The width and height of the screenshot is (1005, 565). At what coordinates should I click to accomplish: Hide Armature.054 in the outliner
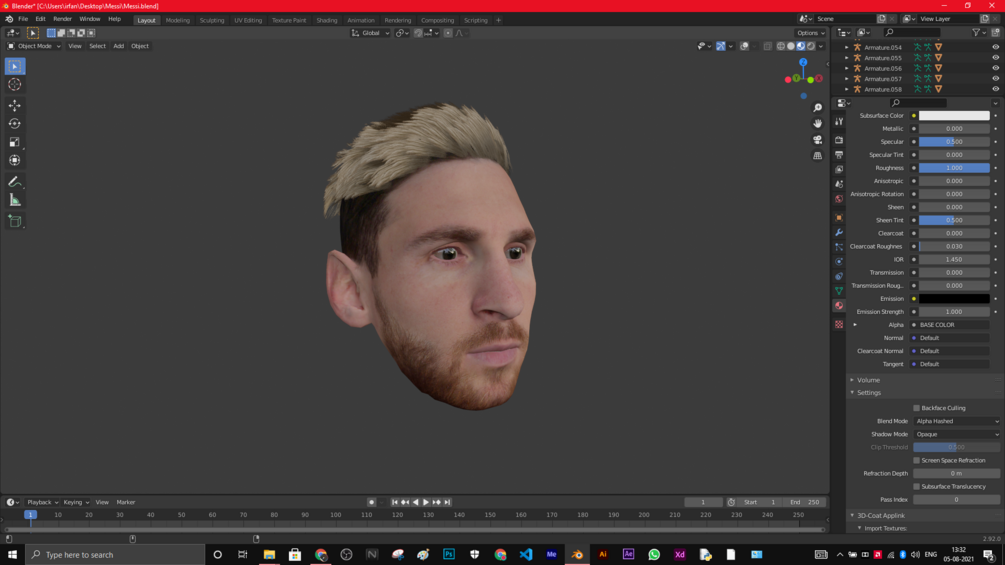point(995,47)
